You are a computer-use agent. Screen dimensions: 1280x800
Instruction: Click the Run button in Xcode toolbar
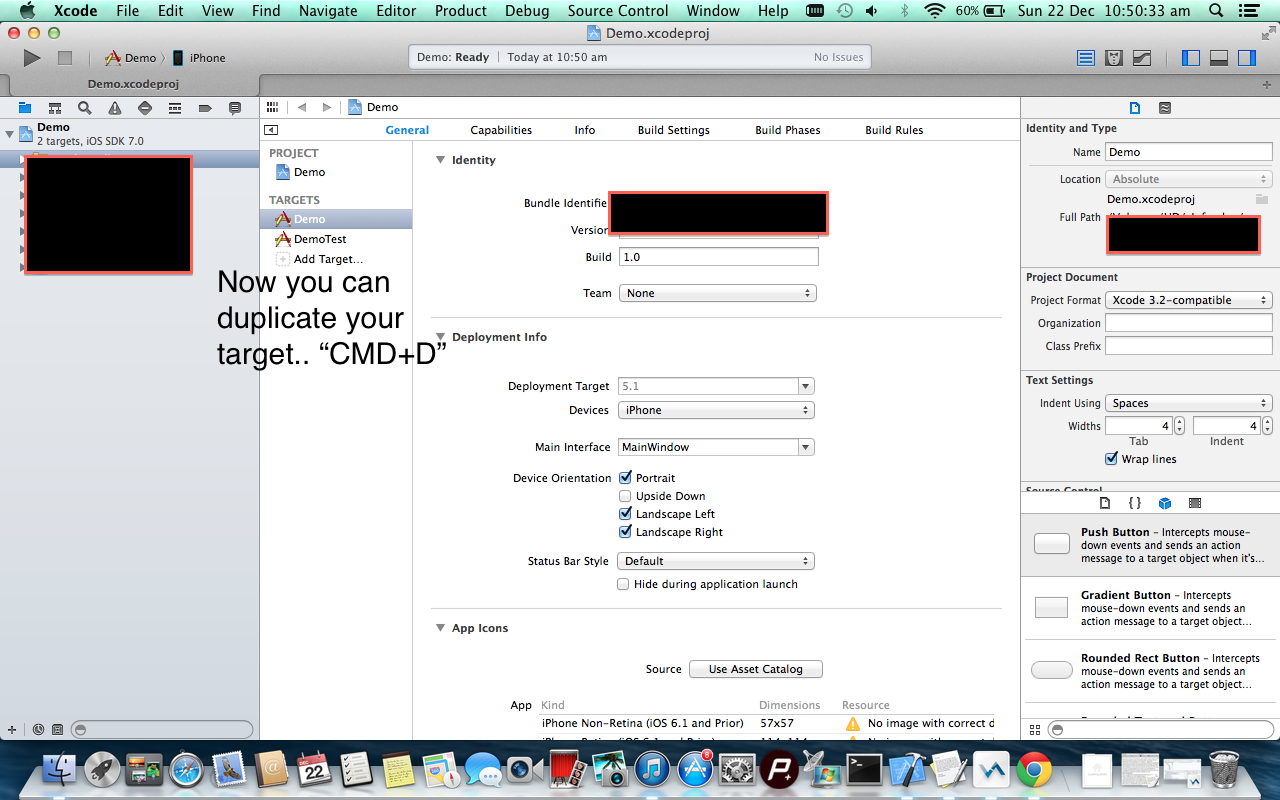click(32, 58)
